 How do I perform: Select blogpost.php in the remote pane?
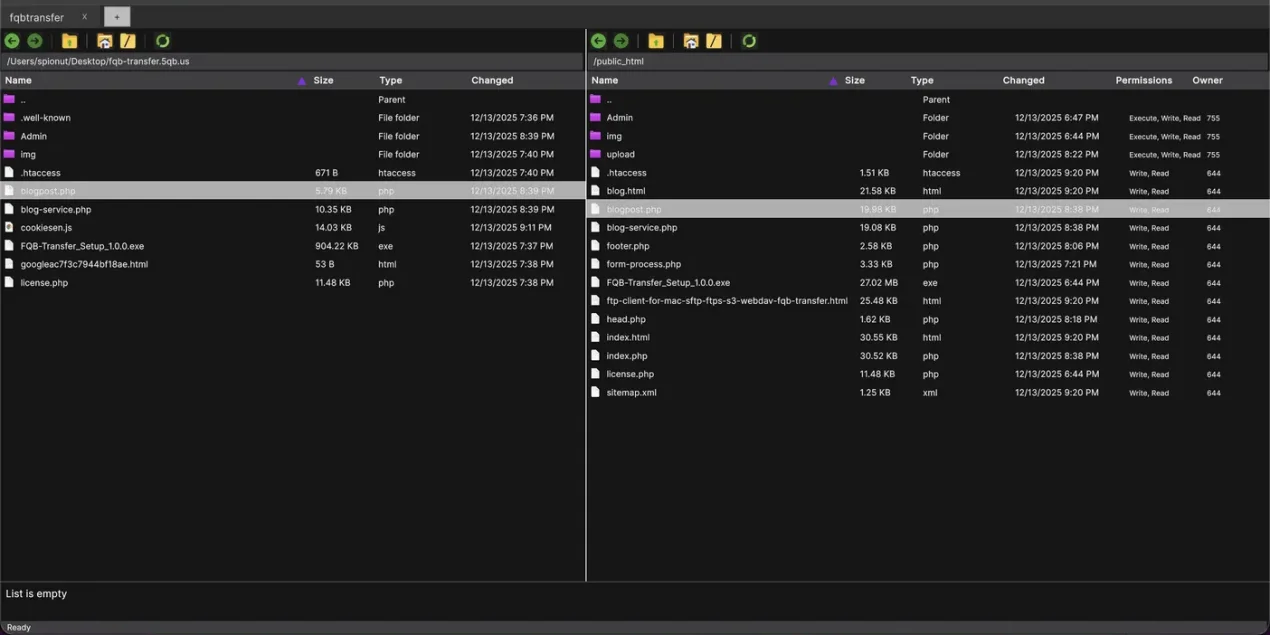[633, 208]
